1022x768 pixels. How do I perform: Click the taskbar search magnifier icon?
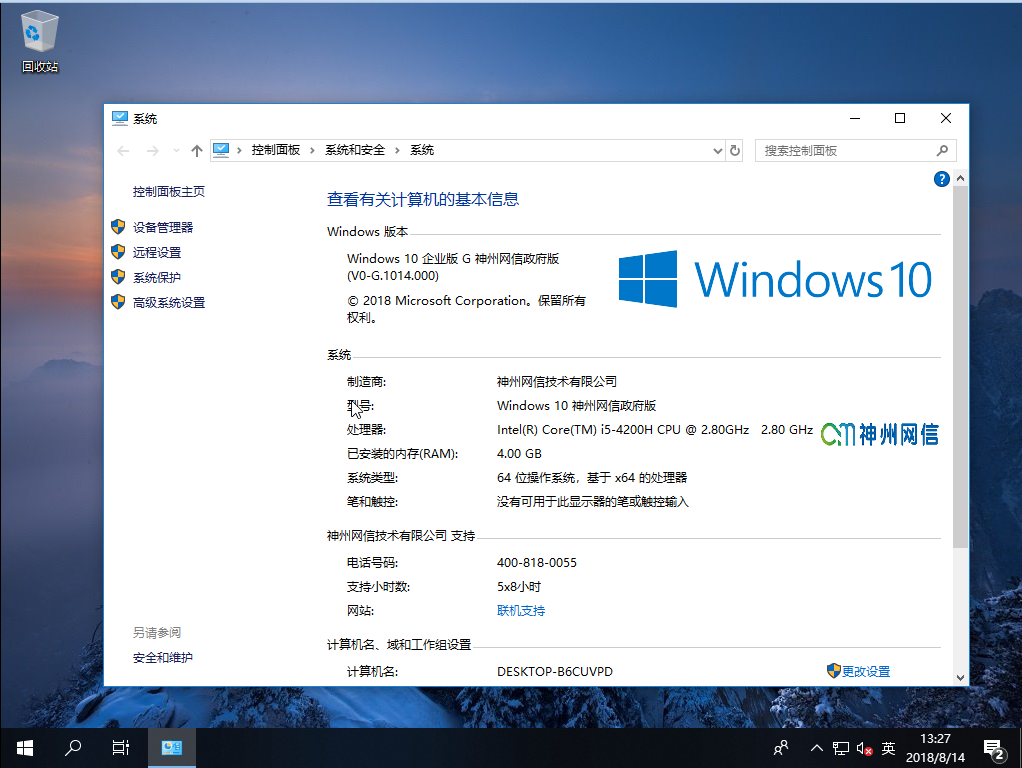click(x=73, y=747)
